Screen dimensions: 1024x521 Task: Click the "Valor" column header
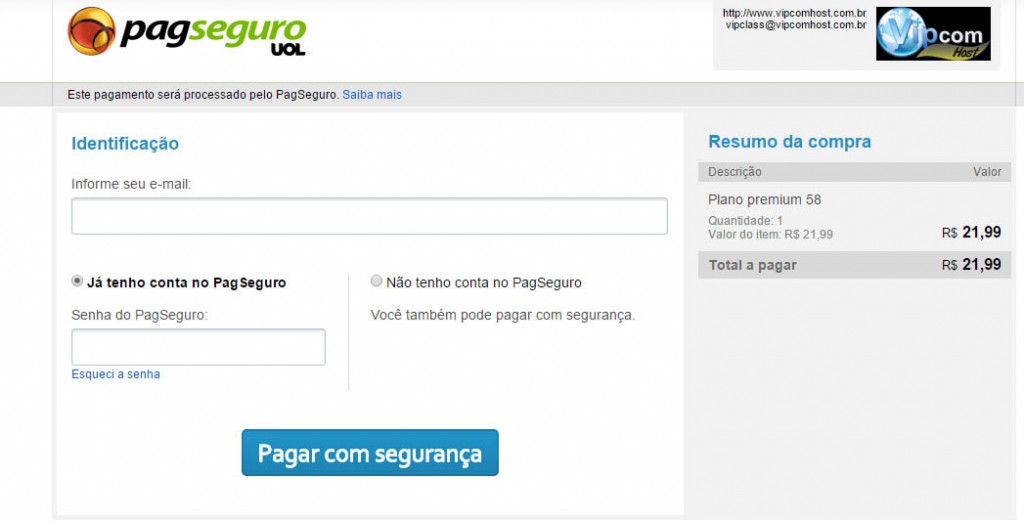(x=987, y=172)
